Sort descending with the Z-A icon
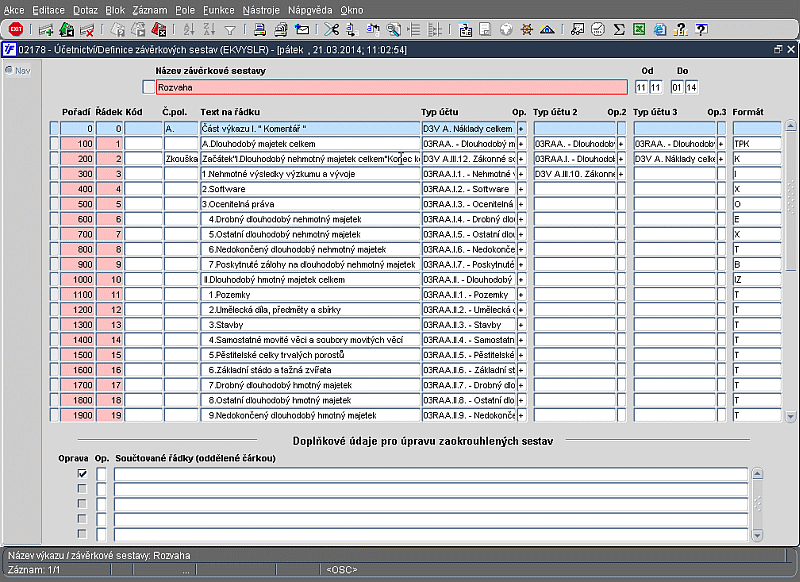The height and width of the screenshot is (582, 800). (209, 30)
